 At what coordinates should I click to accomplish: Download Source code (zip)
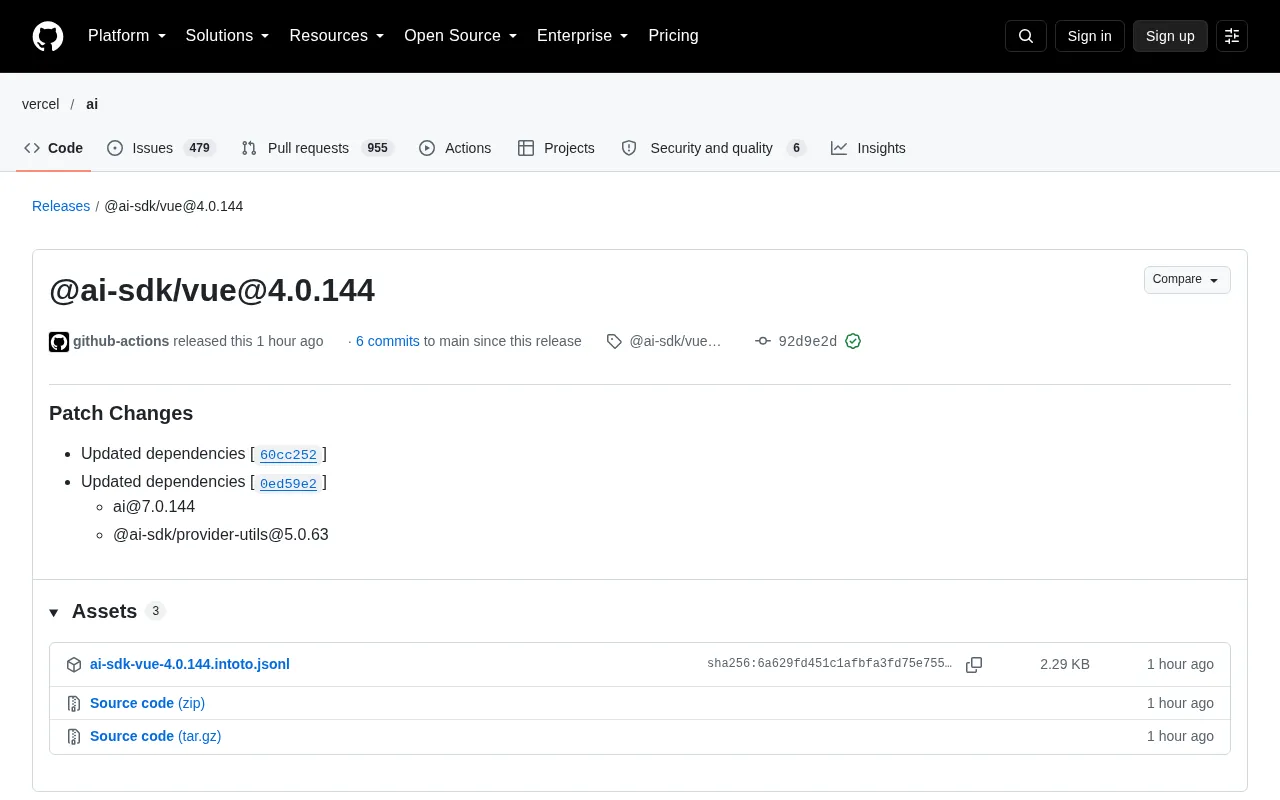point(147,703)
